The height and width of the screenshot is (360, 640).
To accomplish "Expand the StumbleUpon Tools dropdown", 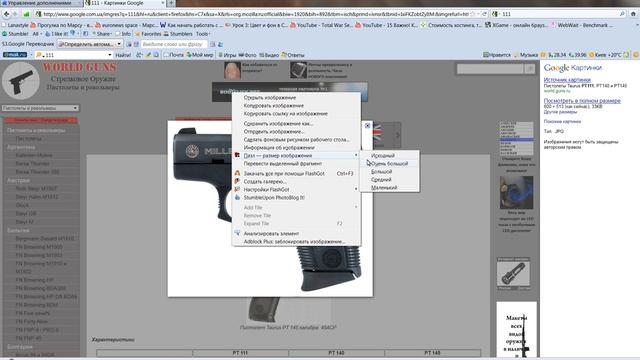I will pyautogui.click(x=203, y=34).
